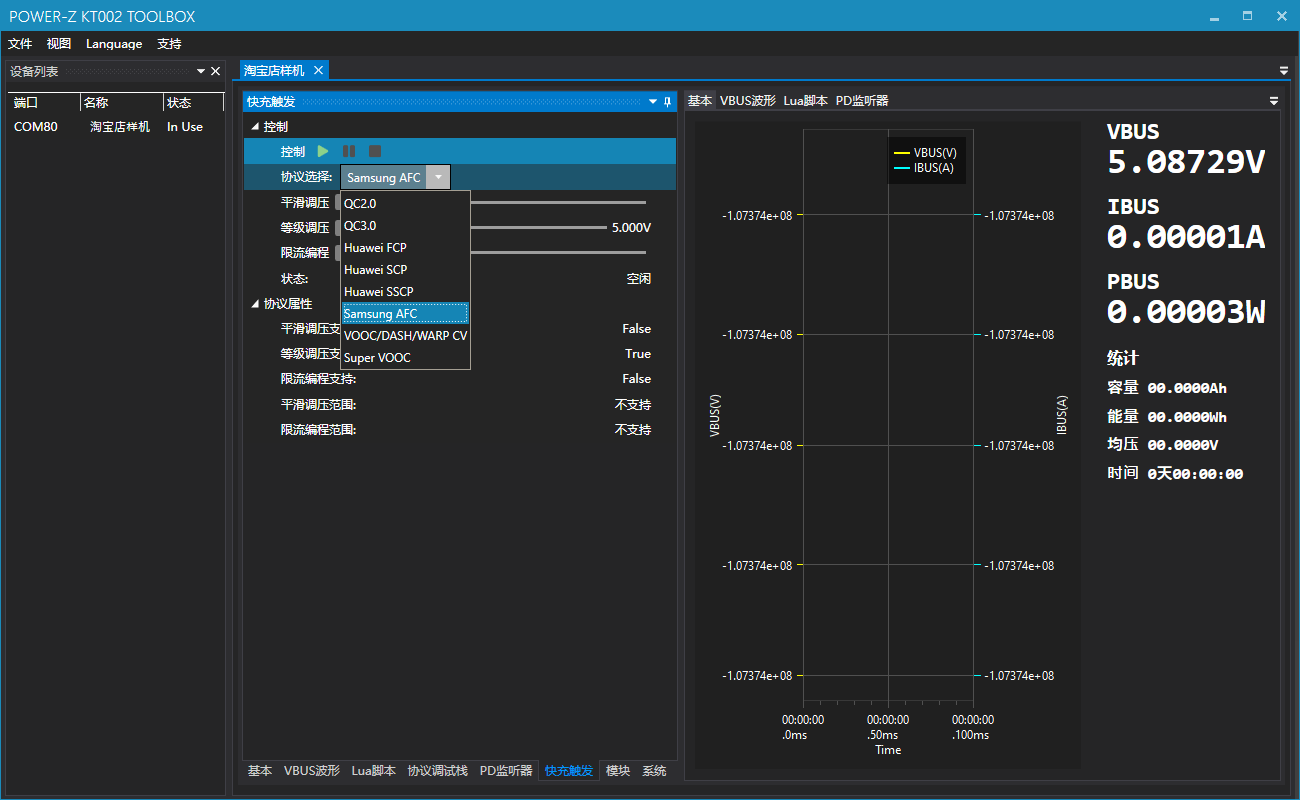This screenshot has height=800, width=1300.
Task: Pin the 快充触发 panel with the pushpin icon
Action: [667, 102]
